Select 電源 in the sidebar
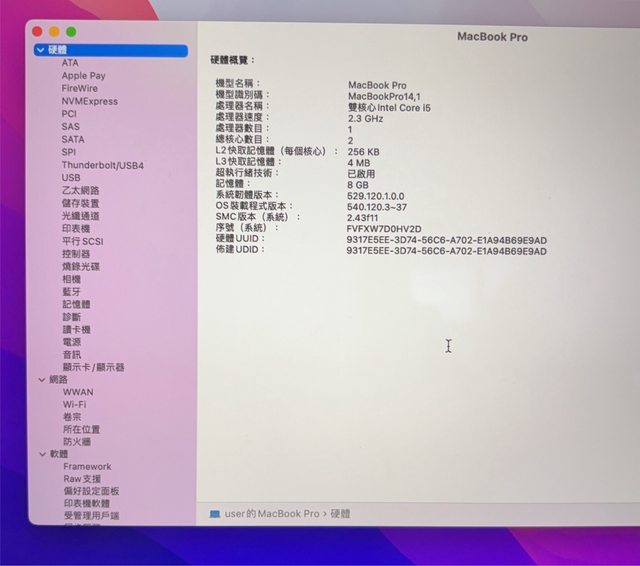This screenshot has width=640, height=566. (x=72, y=342)
